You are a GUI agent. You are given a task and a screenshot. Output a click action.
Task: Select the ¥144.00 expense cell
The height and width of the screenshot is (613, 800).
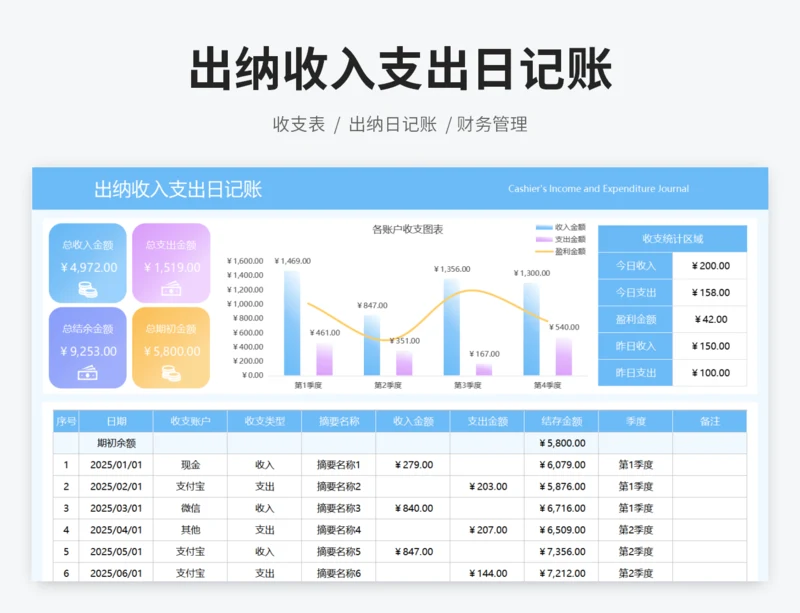pyautogui.click(x=488, y=573)
